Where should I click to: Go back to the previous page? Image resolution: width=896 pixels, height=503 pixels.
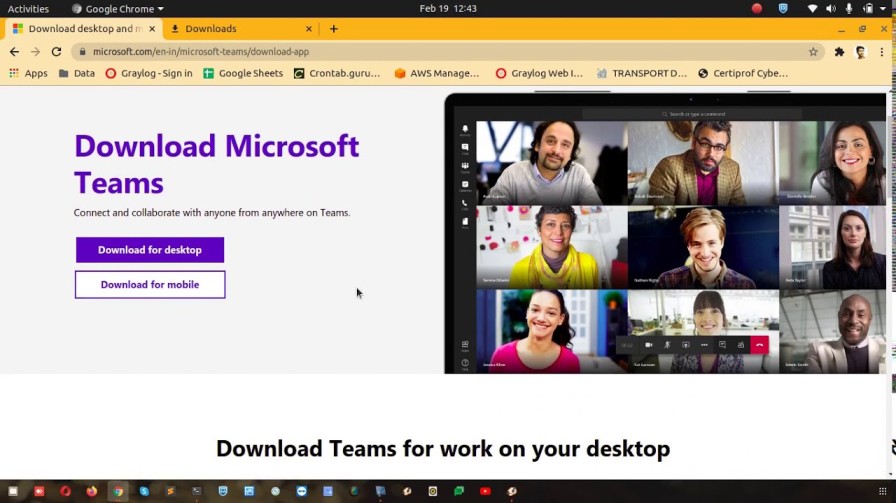click(14, 51)
